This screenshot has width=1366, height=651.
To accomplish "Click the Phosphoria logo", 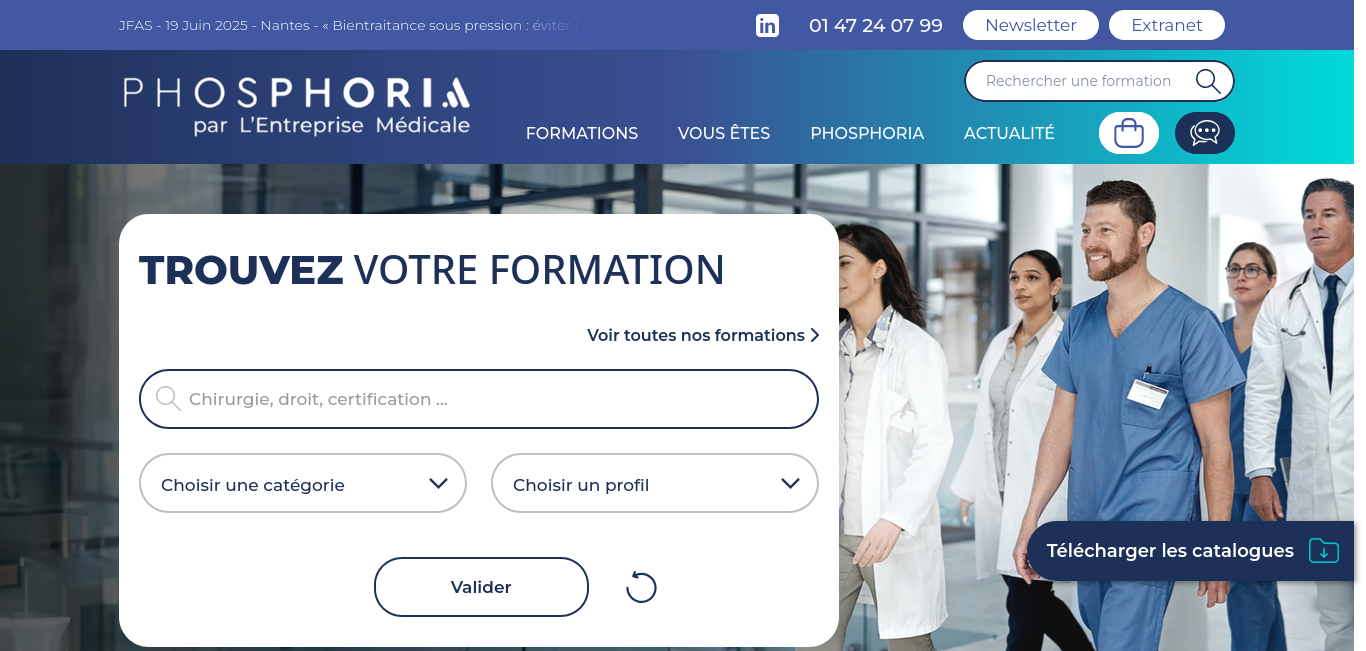I will pyautogui.click(x=297, y=105).
